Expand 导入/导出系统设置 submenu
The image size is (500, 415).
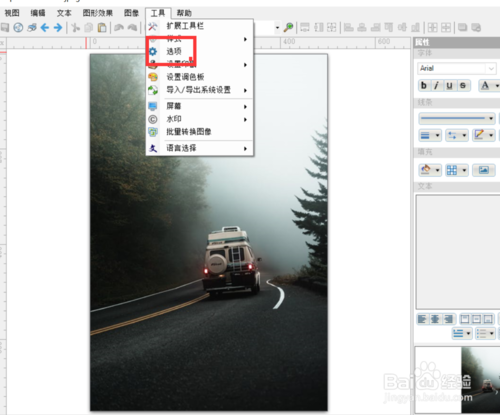click(x=199, y=90)
